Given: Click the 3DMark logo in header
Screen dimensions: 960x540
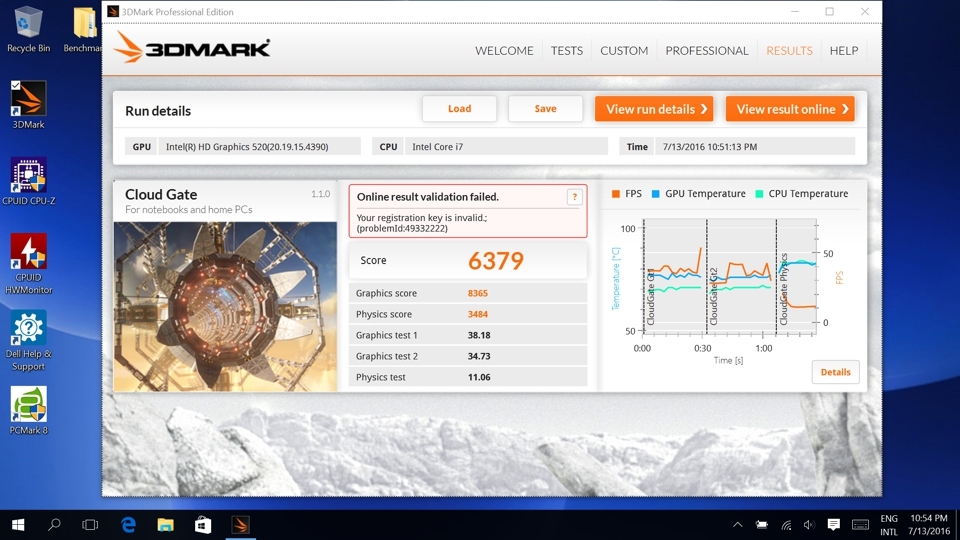Looking at the screenshot, I should tap(192, 48).
